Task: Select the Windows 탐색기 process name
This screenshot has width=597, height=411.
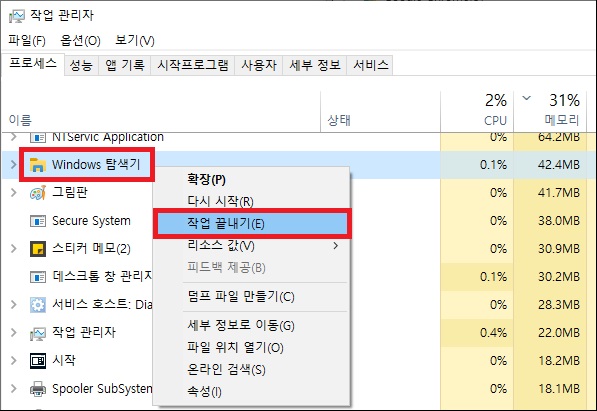Action: point(96,165)
